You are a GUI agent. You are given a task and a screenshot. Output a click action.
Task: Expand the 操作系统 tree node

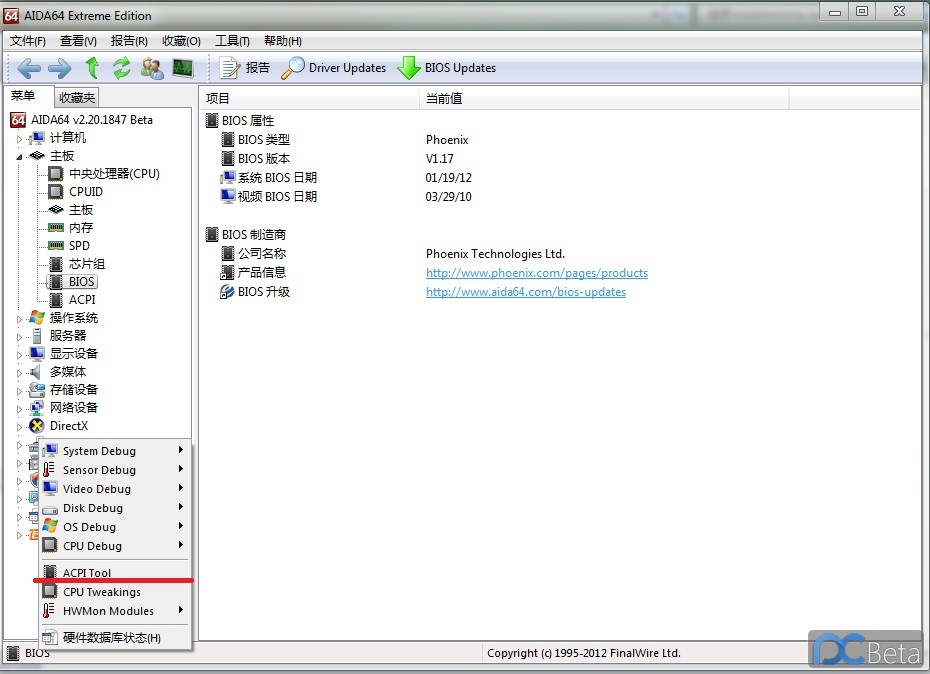click(x=19, y=319)
